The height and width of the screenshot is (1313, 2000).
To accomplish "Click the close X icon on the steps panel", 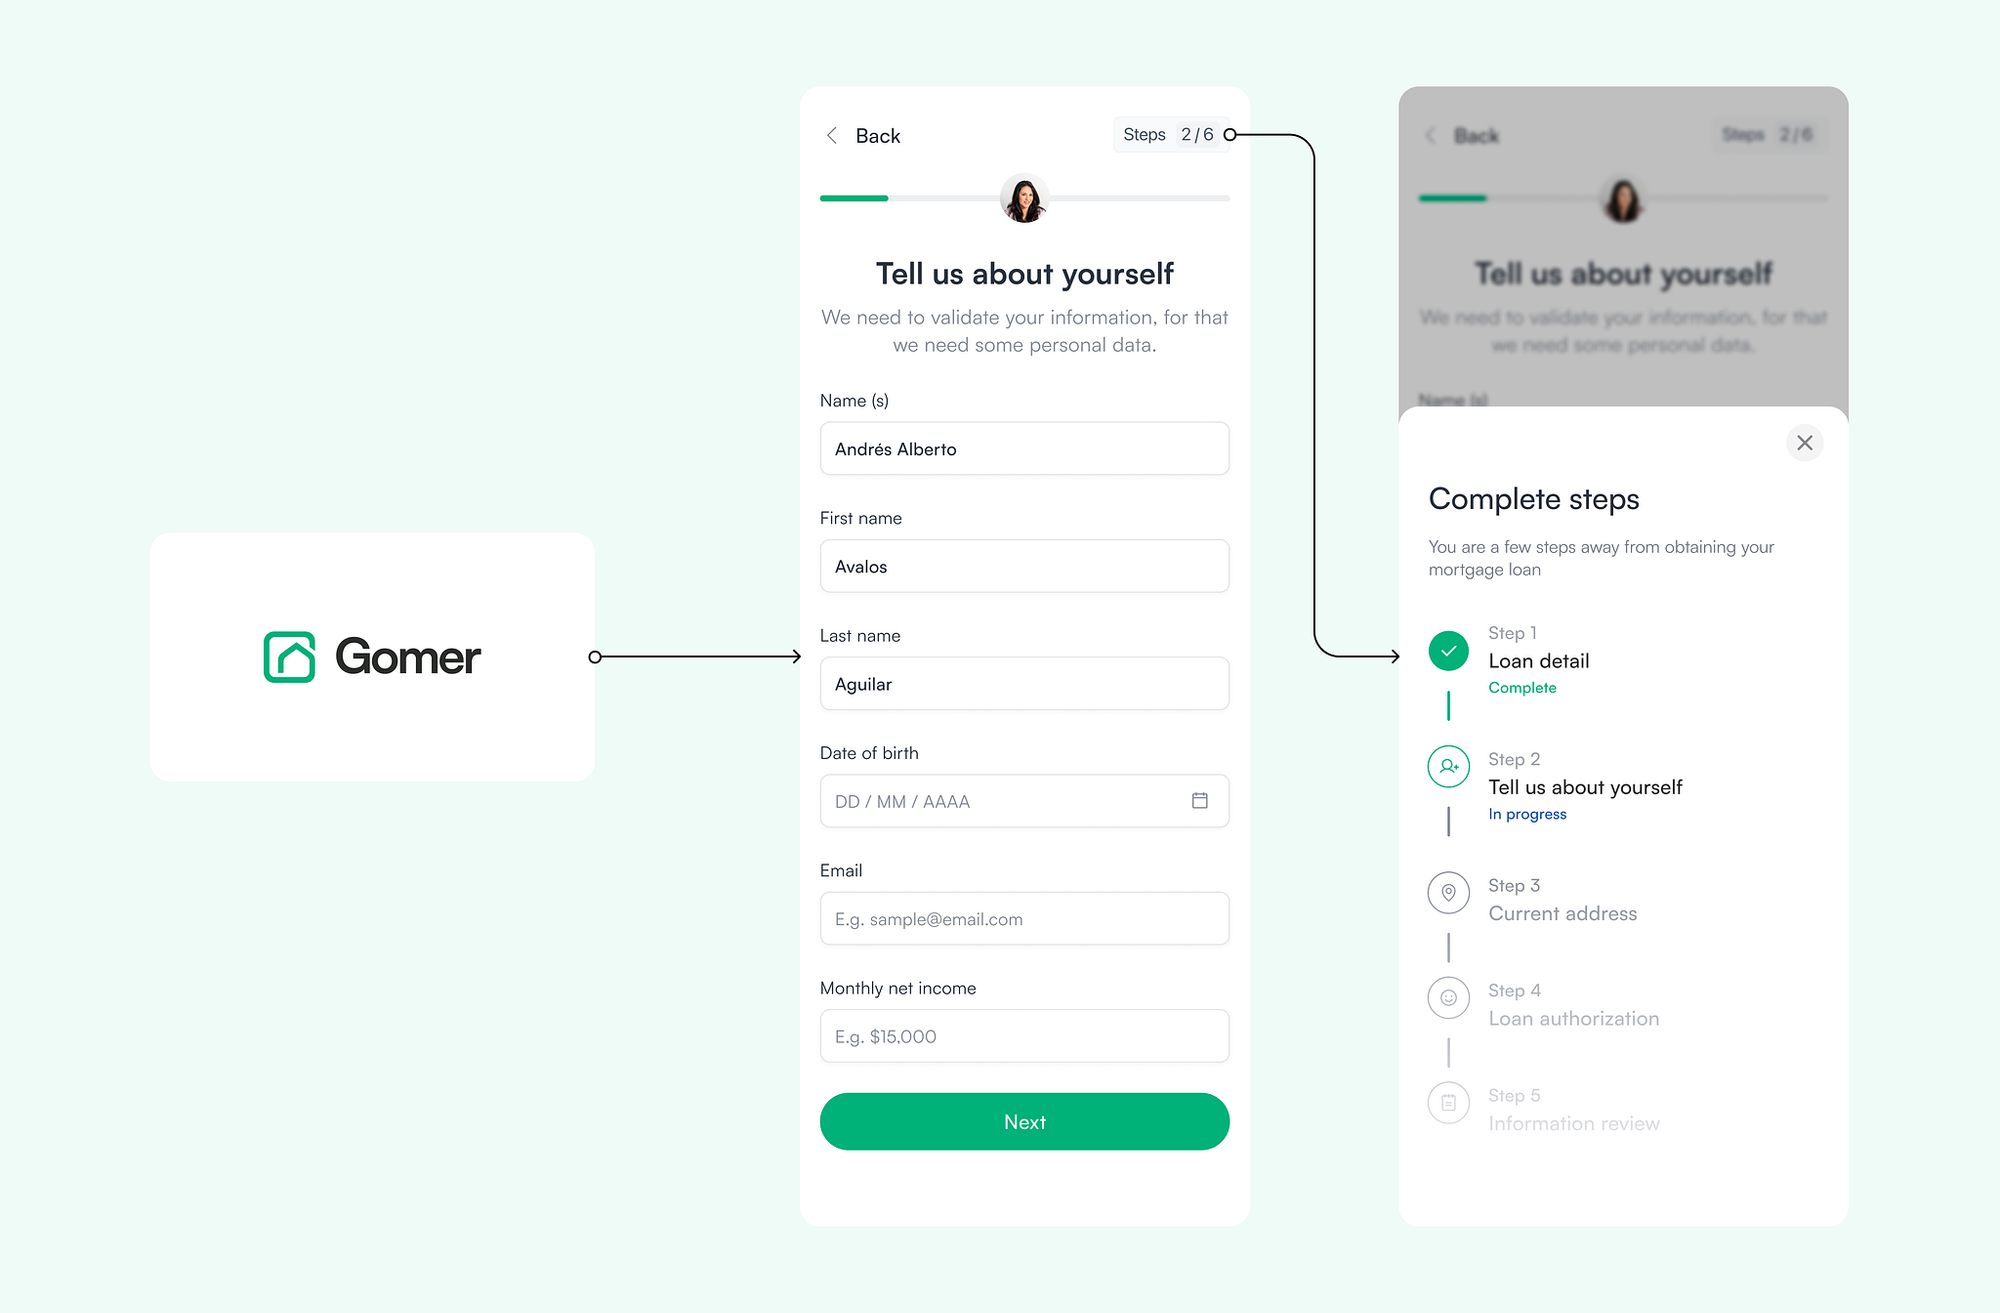I will click(x=1805, y=443).
